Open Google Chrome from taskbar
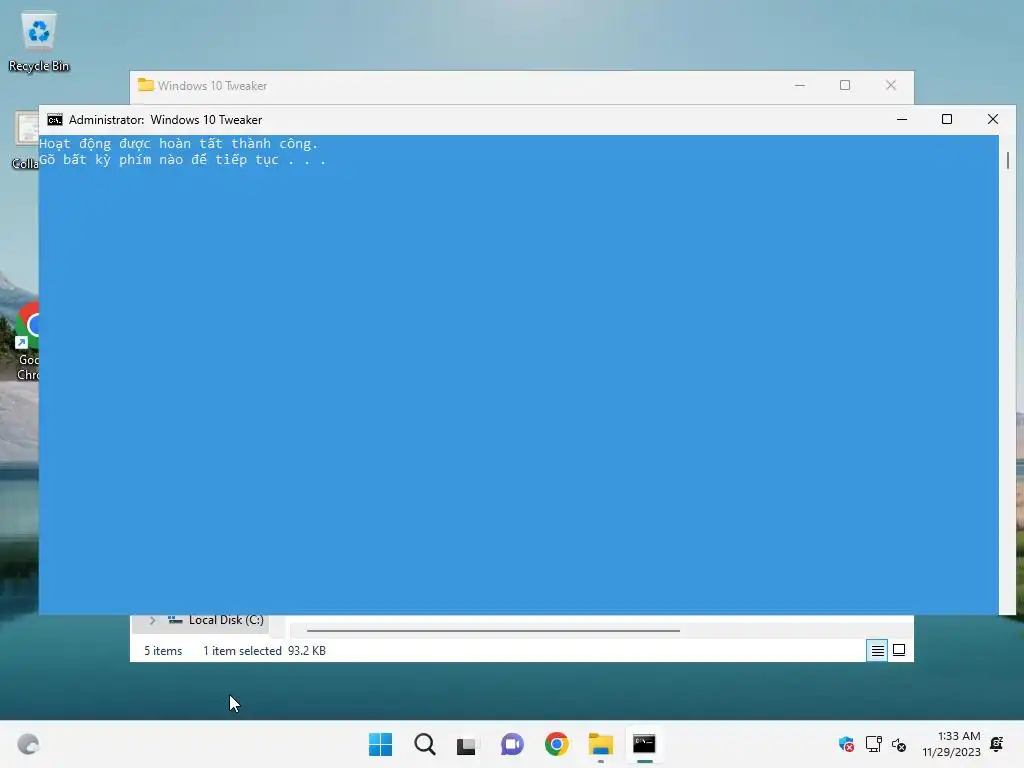Image resolution: width=1024 pixels, height=768 pixels. pos(556,744)
